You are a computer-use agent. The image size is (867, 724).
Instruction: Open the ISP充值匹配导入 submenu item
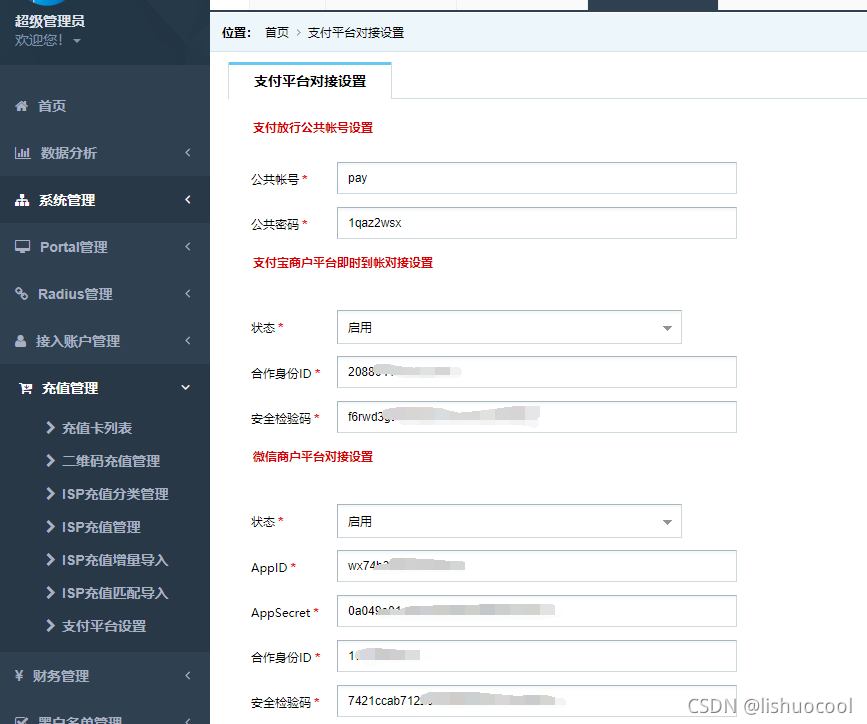point(115,593)
